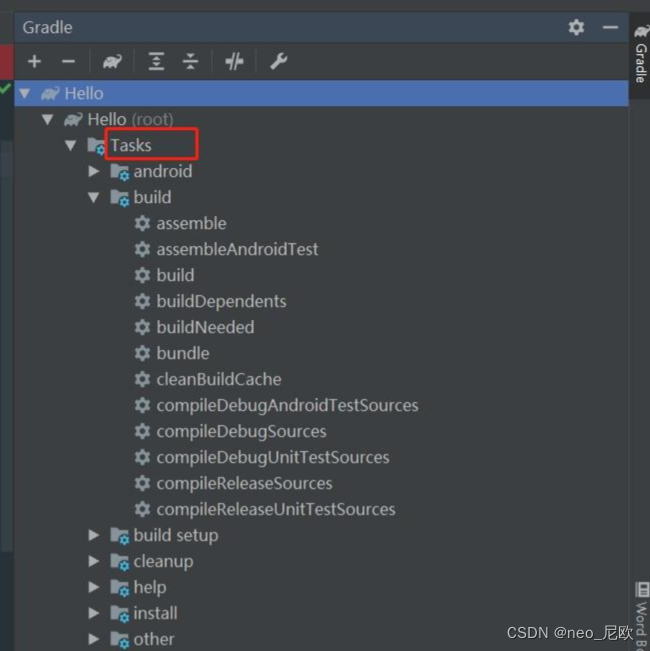Select the android folder label
This screenshot has height=651, width=650.
click(163, 171)
